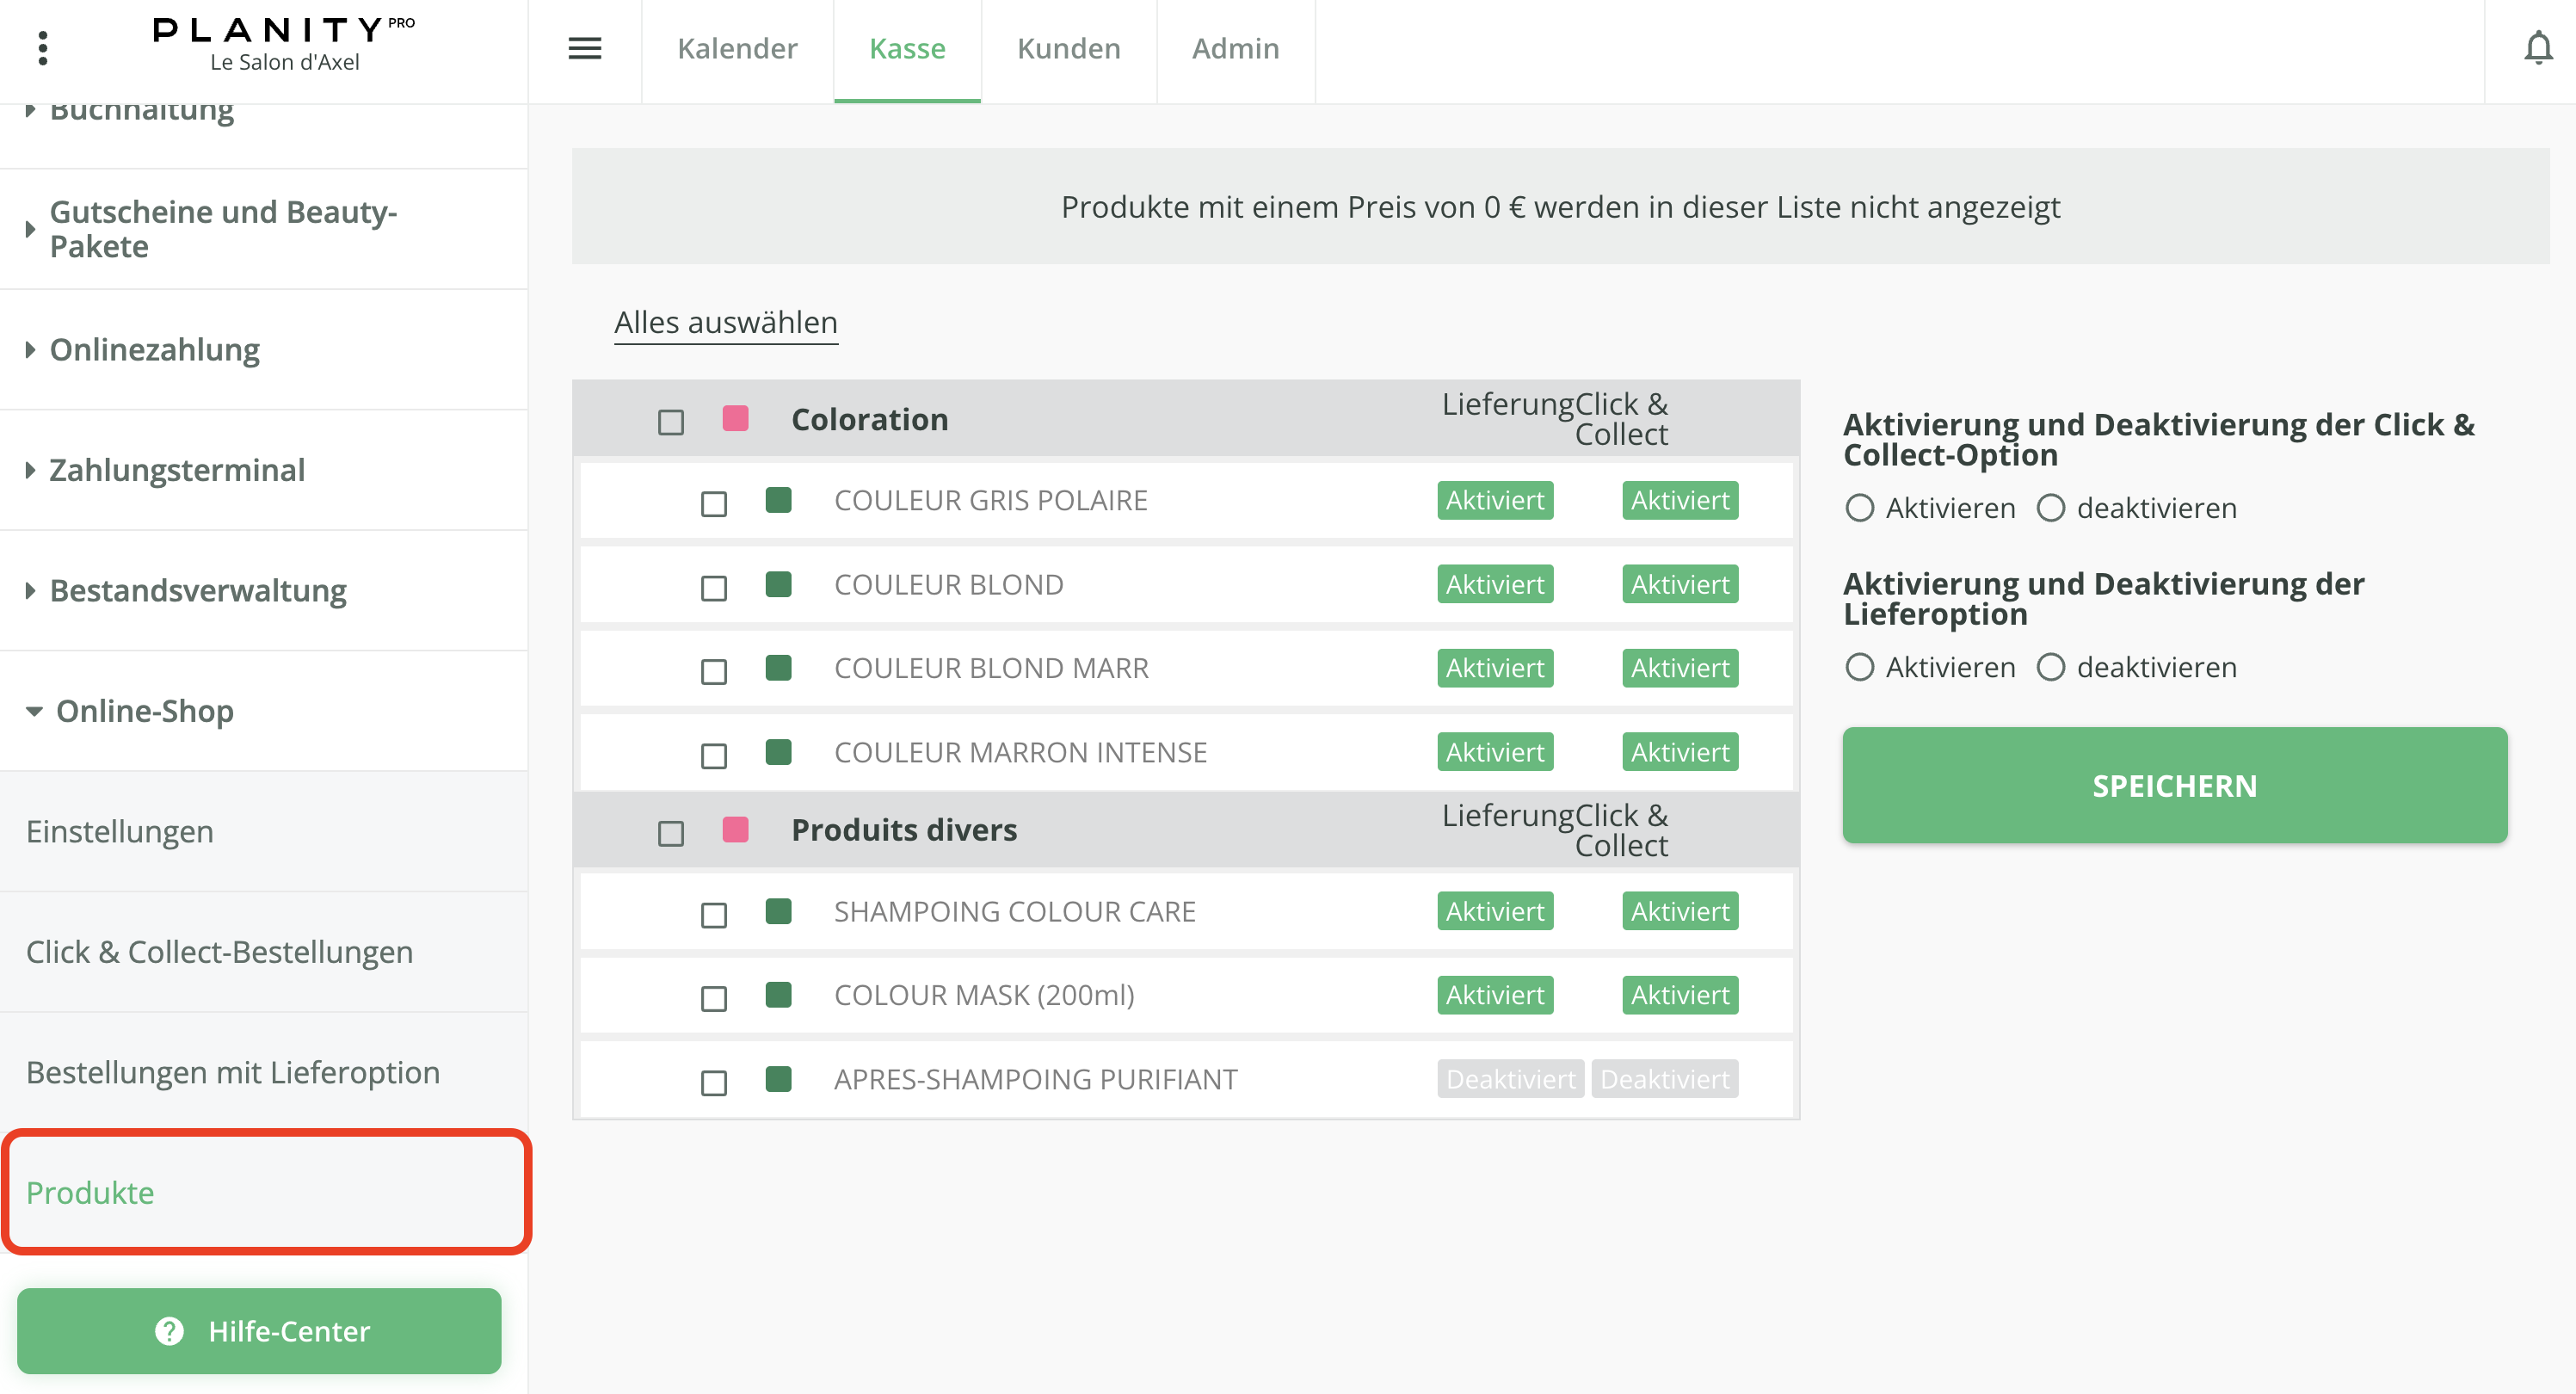Select Aktivieren radio for Click & Collect-Option
This screenshot has width=2576, height=1394.
pos(1859,508)
